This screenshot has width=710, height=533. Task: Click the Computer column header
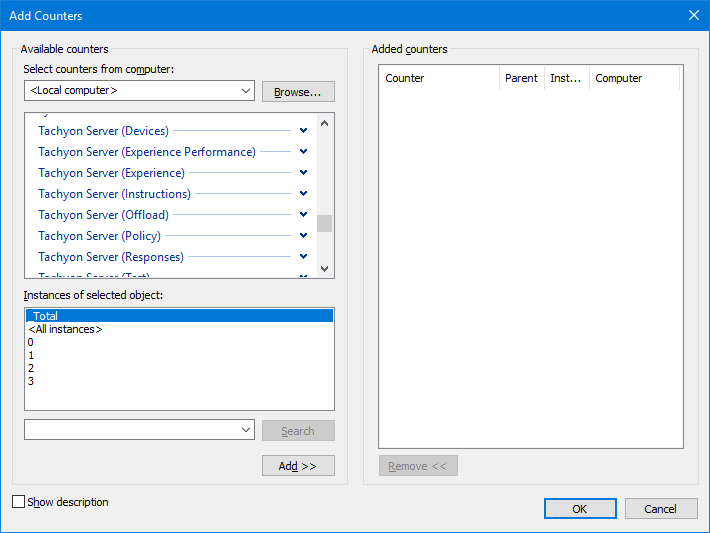click(634, 78)
